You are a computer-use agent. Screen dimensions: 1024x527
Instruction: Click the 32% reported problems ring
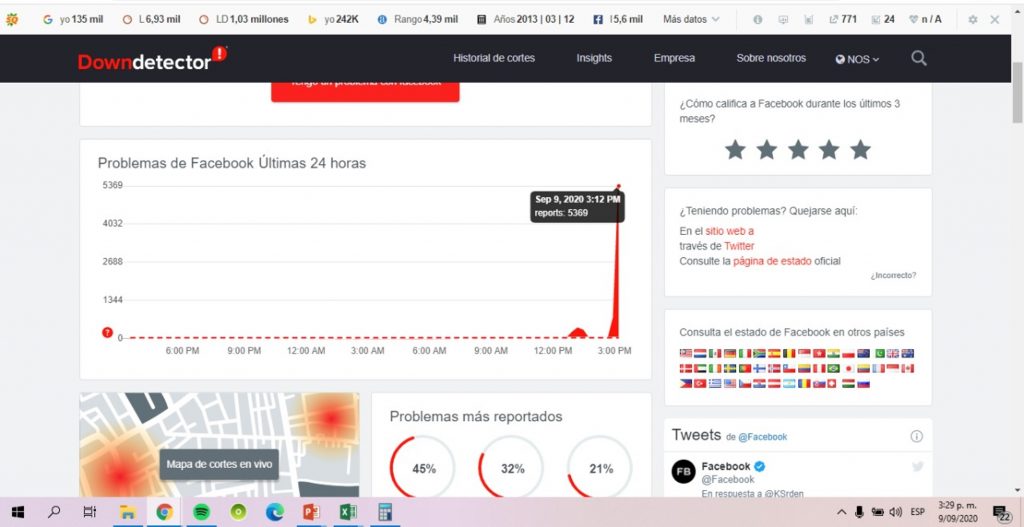(x=512, y=468)
